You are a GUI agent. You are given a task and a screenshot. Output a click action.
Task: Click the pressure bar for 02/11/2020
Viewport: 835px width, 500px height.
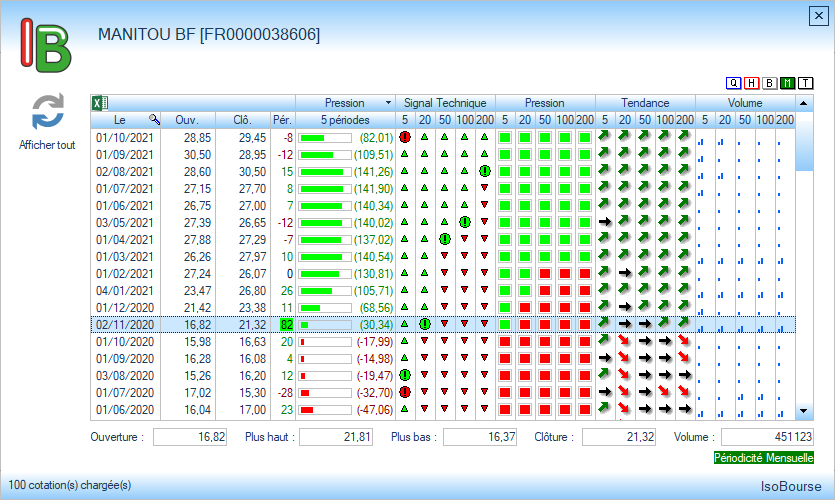(325, 325)
